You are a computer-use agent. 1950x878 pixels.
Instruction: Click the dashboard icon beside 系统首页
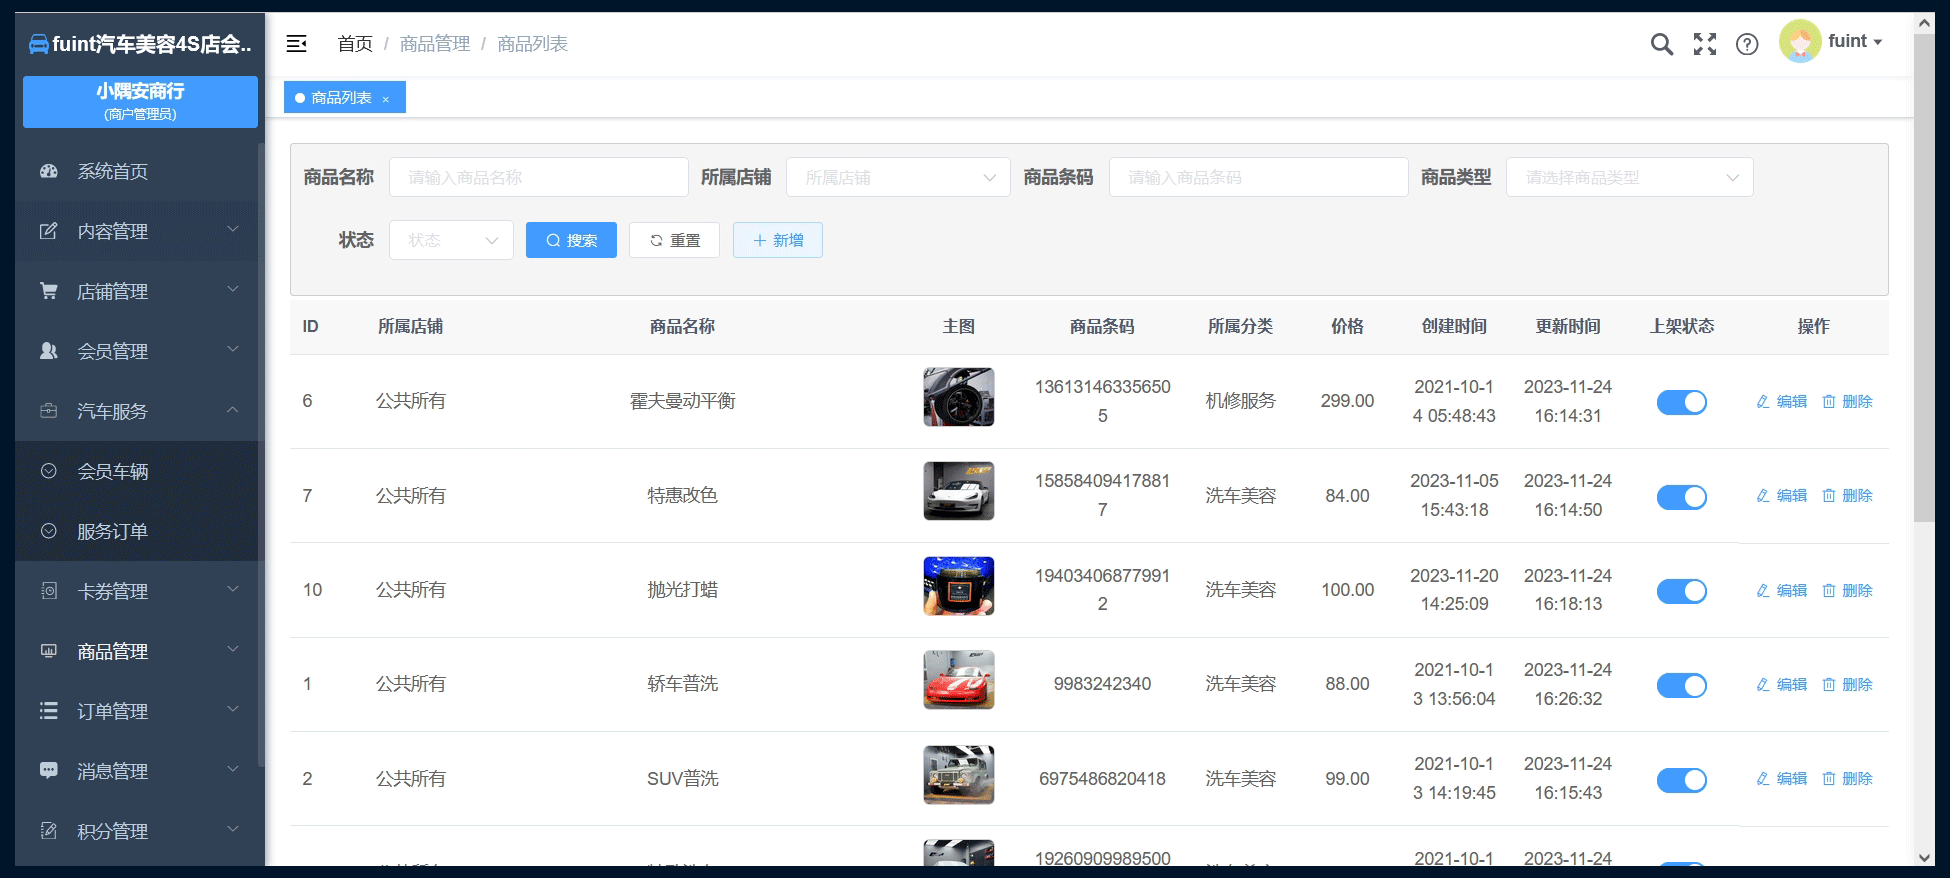(48, 171)
